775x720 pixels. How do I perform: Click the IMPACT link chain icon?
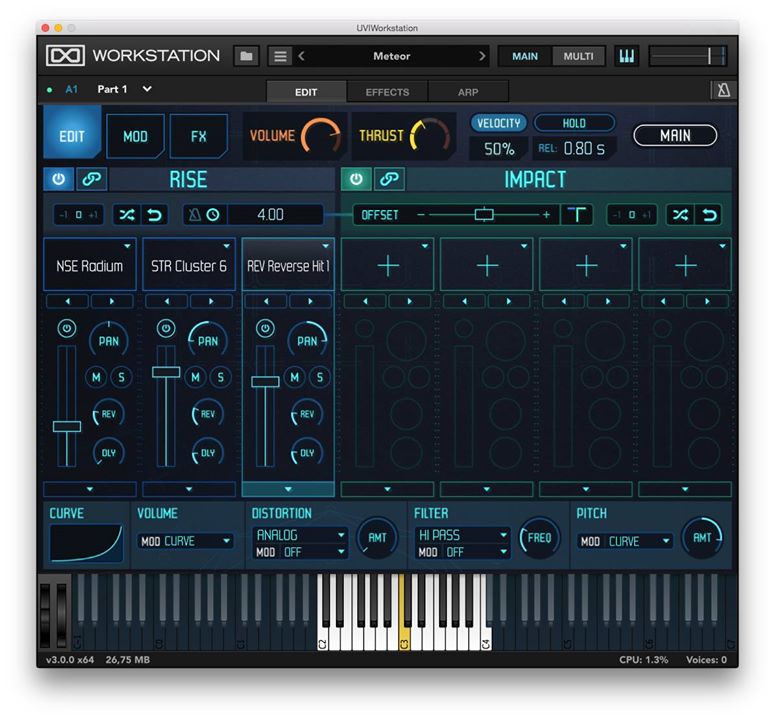[x=389, y=178]
